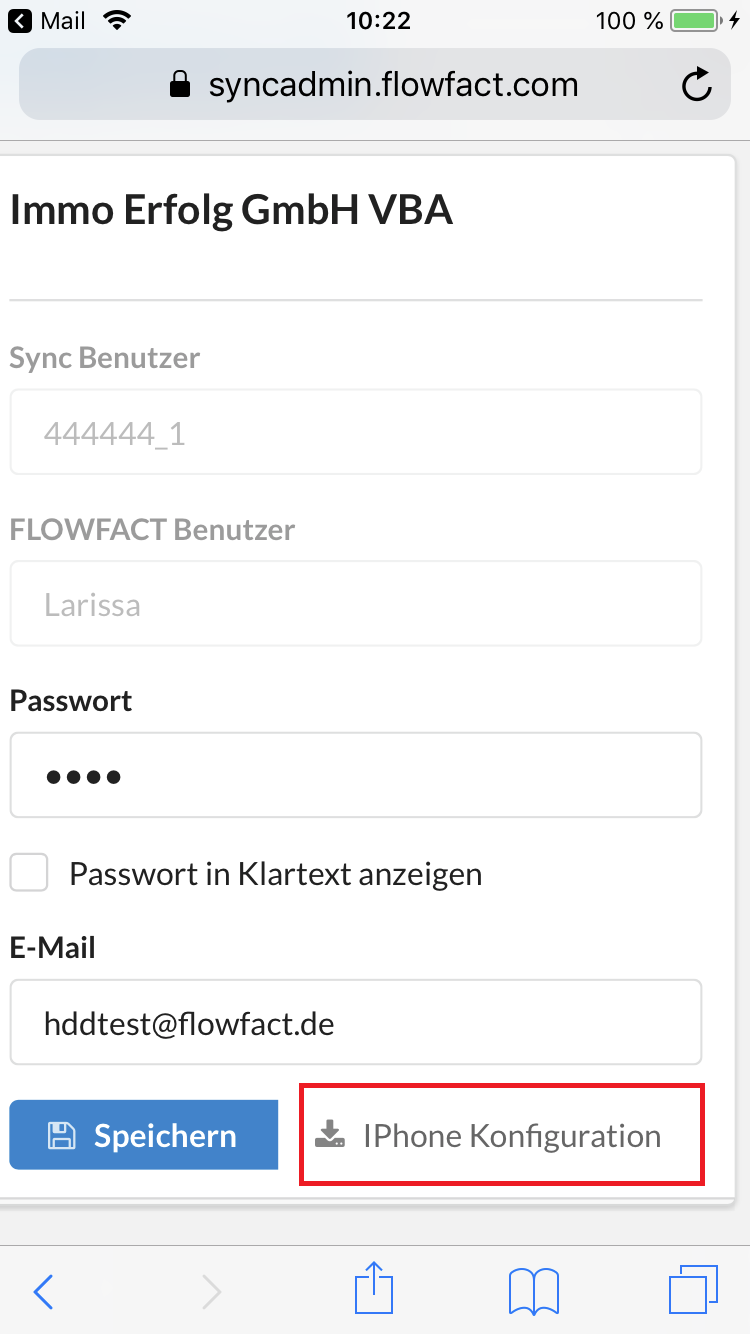Open the Safari share sheet icon

[x=374, y=1289]
